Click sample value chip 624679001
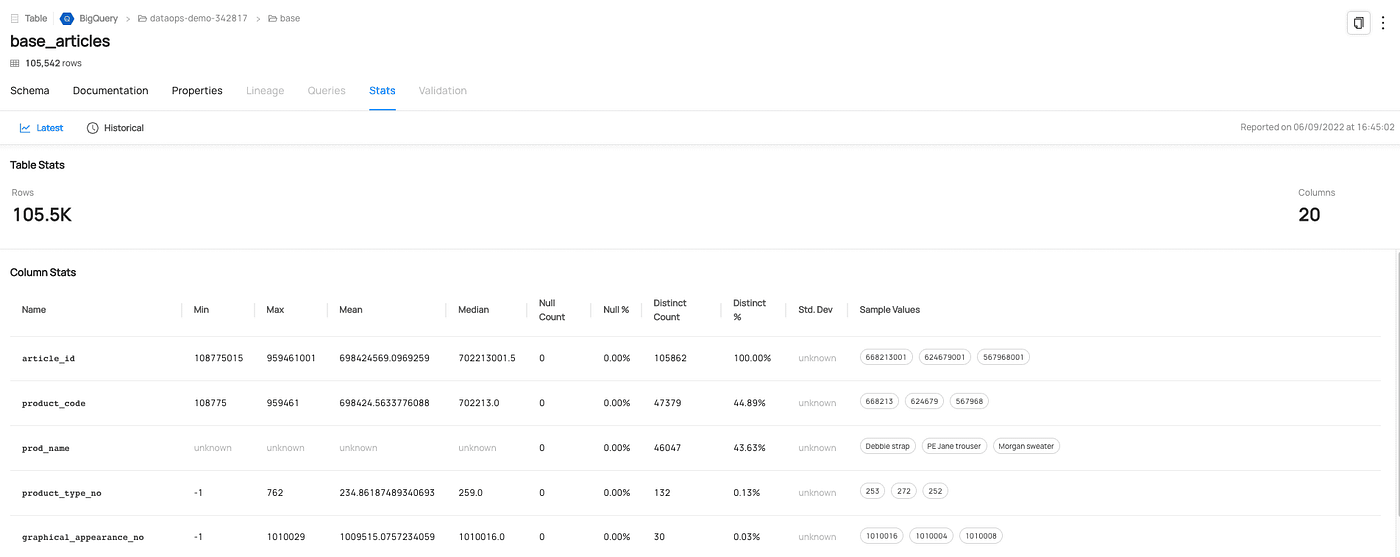 [945, 357]
